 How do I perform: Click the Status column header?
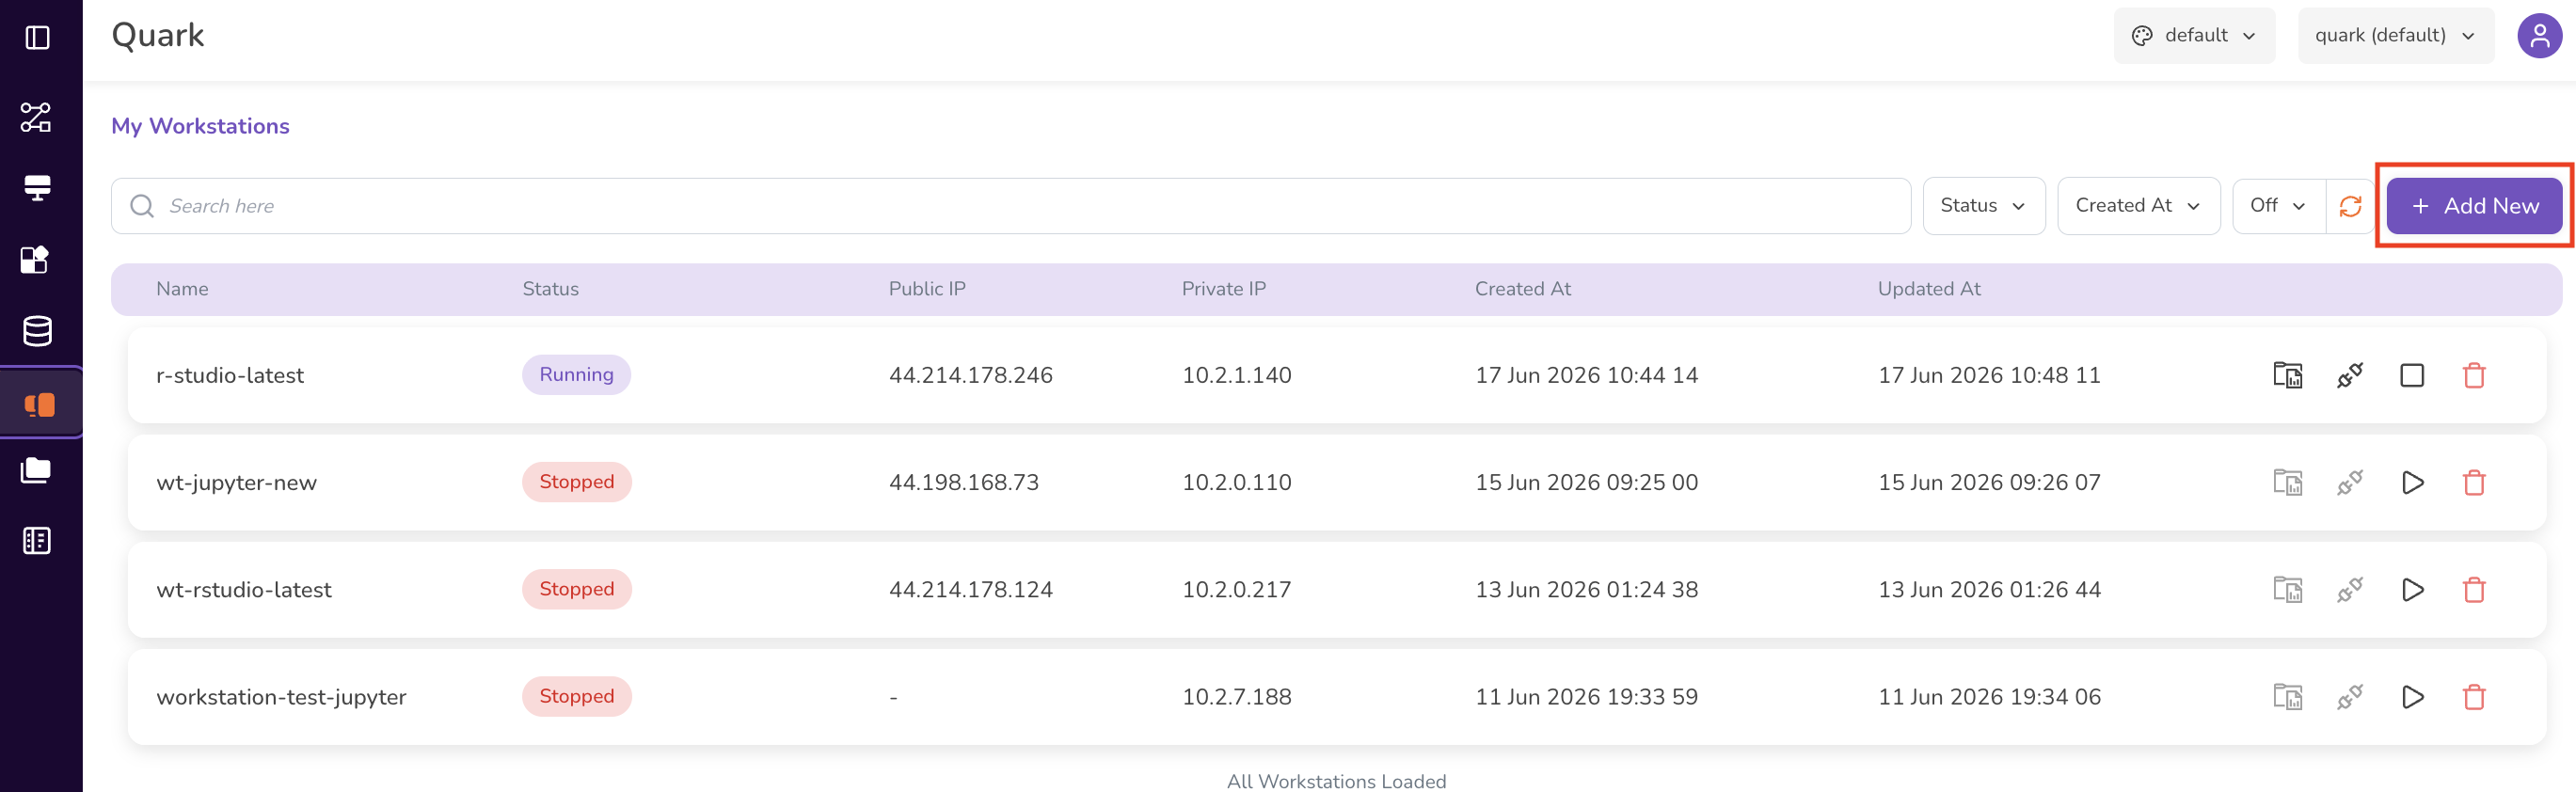coord(550,289)
